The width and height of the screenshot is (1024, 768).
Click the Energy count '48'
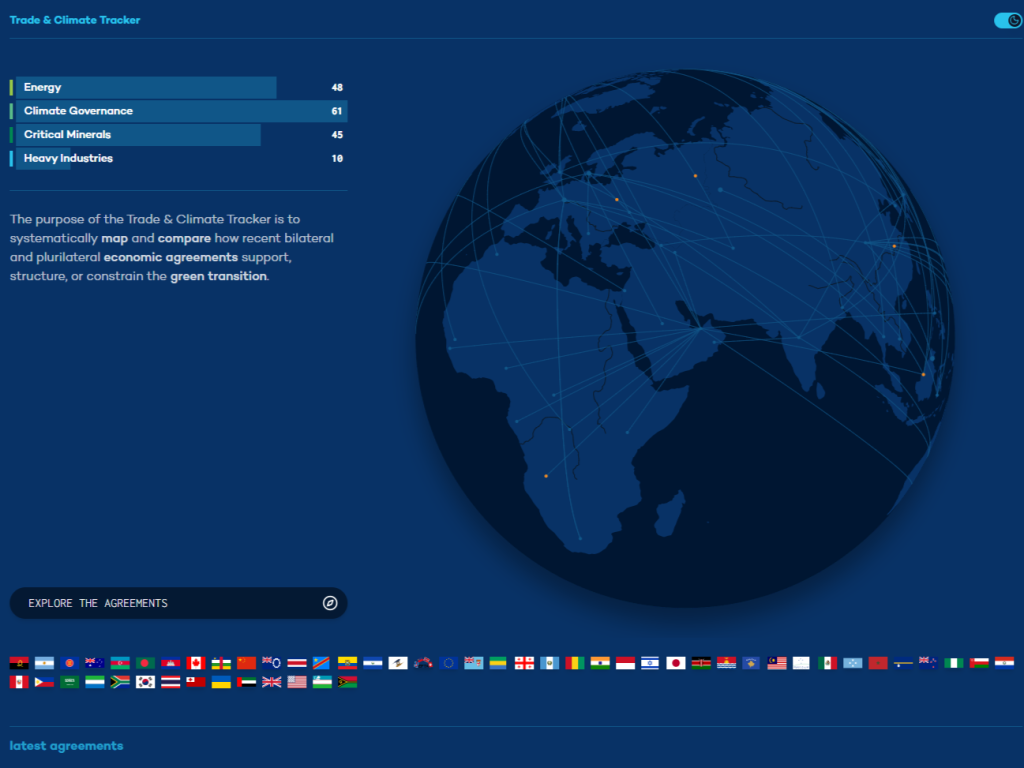[x=337, y=88]
